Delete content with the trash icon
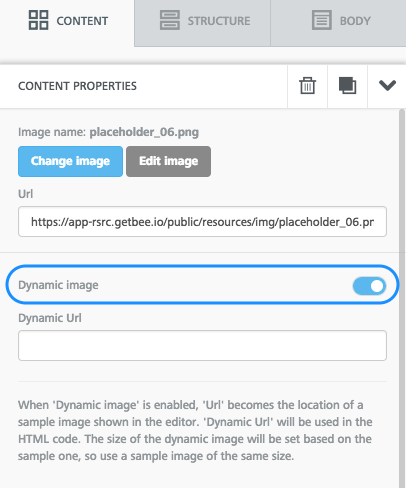406x488 pixels. click(307, 86)
